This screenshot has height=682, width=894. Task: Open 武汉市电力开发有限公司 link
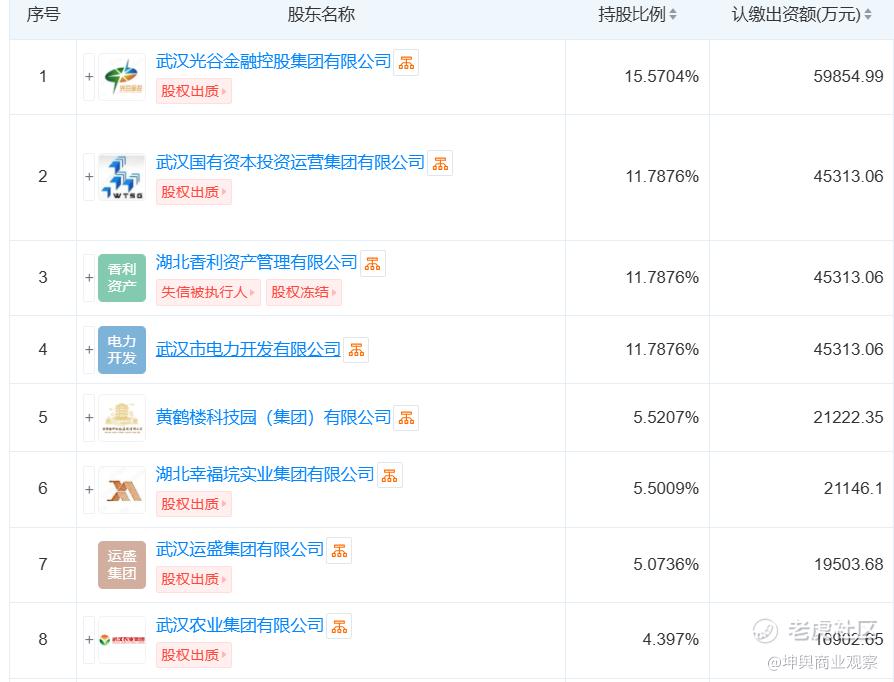pyautogui.click(x=248, y=349)
